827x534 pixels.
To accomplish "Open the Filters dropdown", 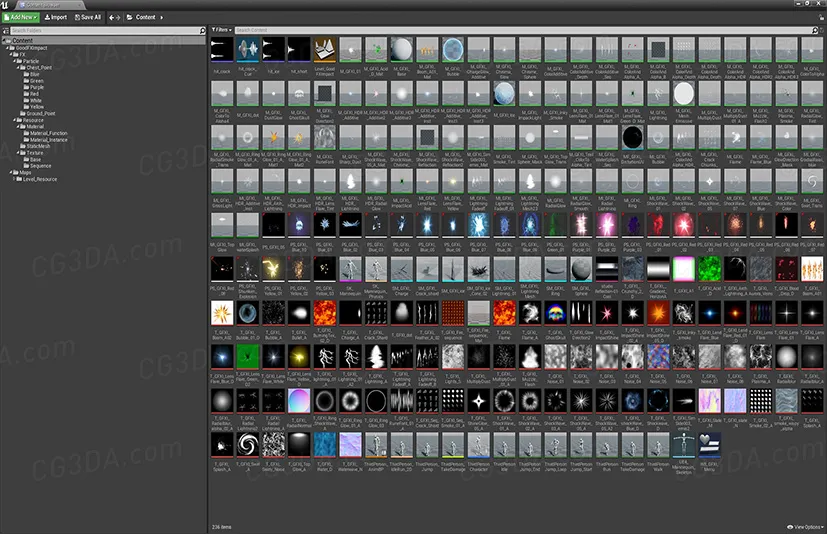I will pos(222,30).
